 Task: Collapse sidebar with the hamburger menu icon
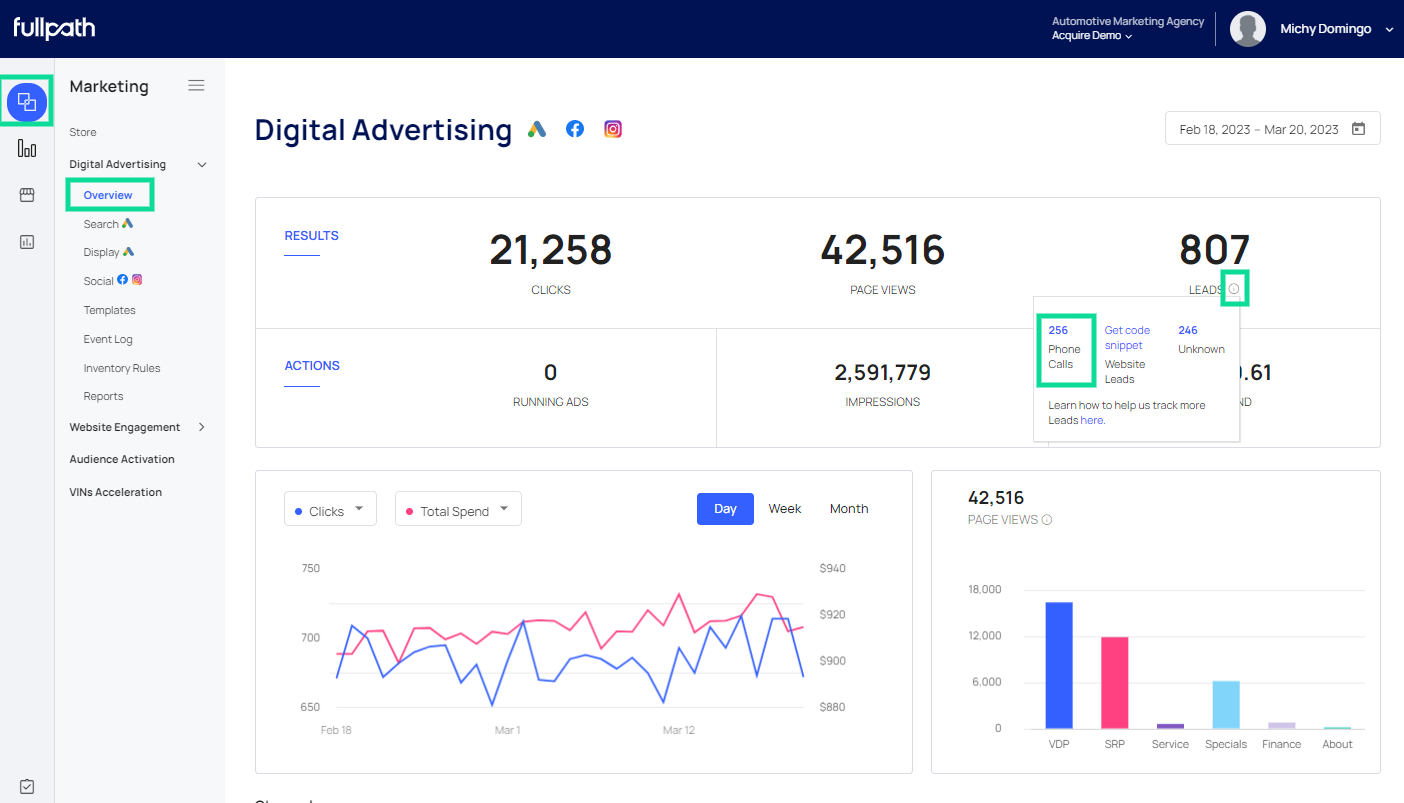196,86
